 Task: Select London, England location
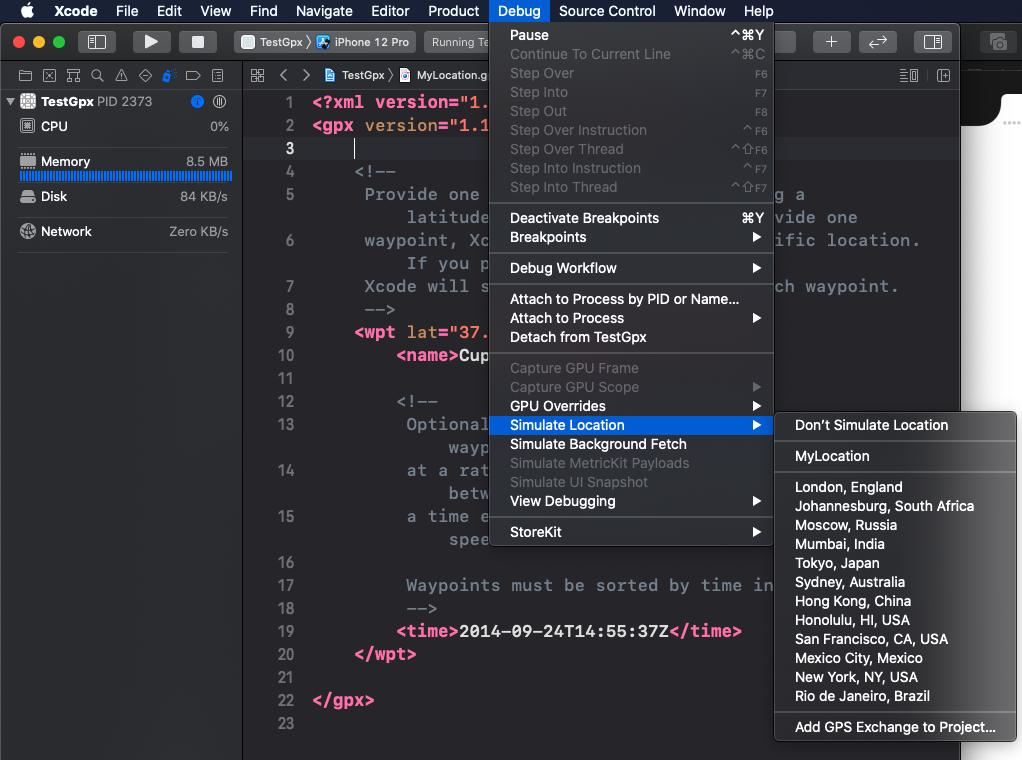tap(894, 488)
